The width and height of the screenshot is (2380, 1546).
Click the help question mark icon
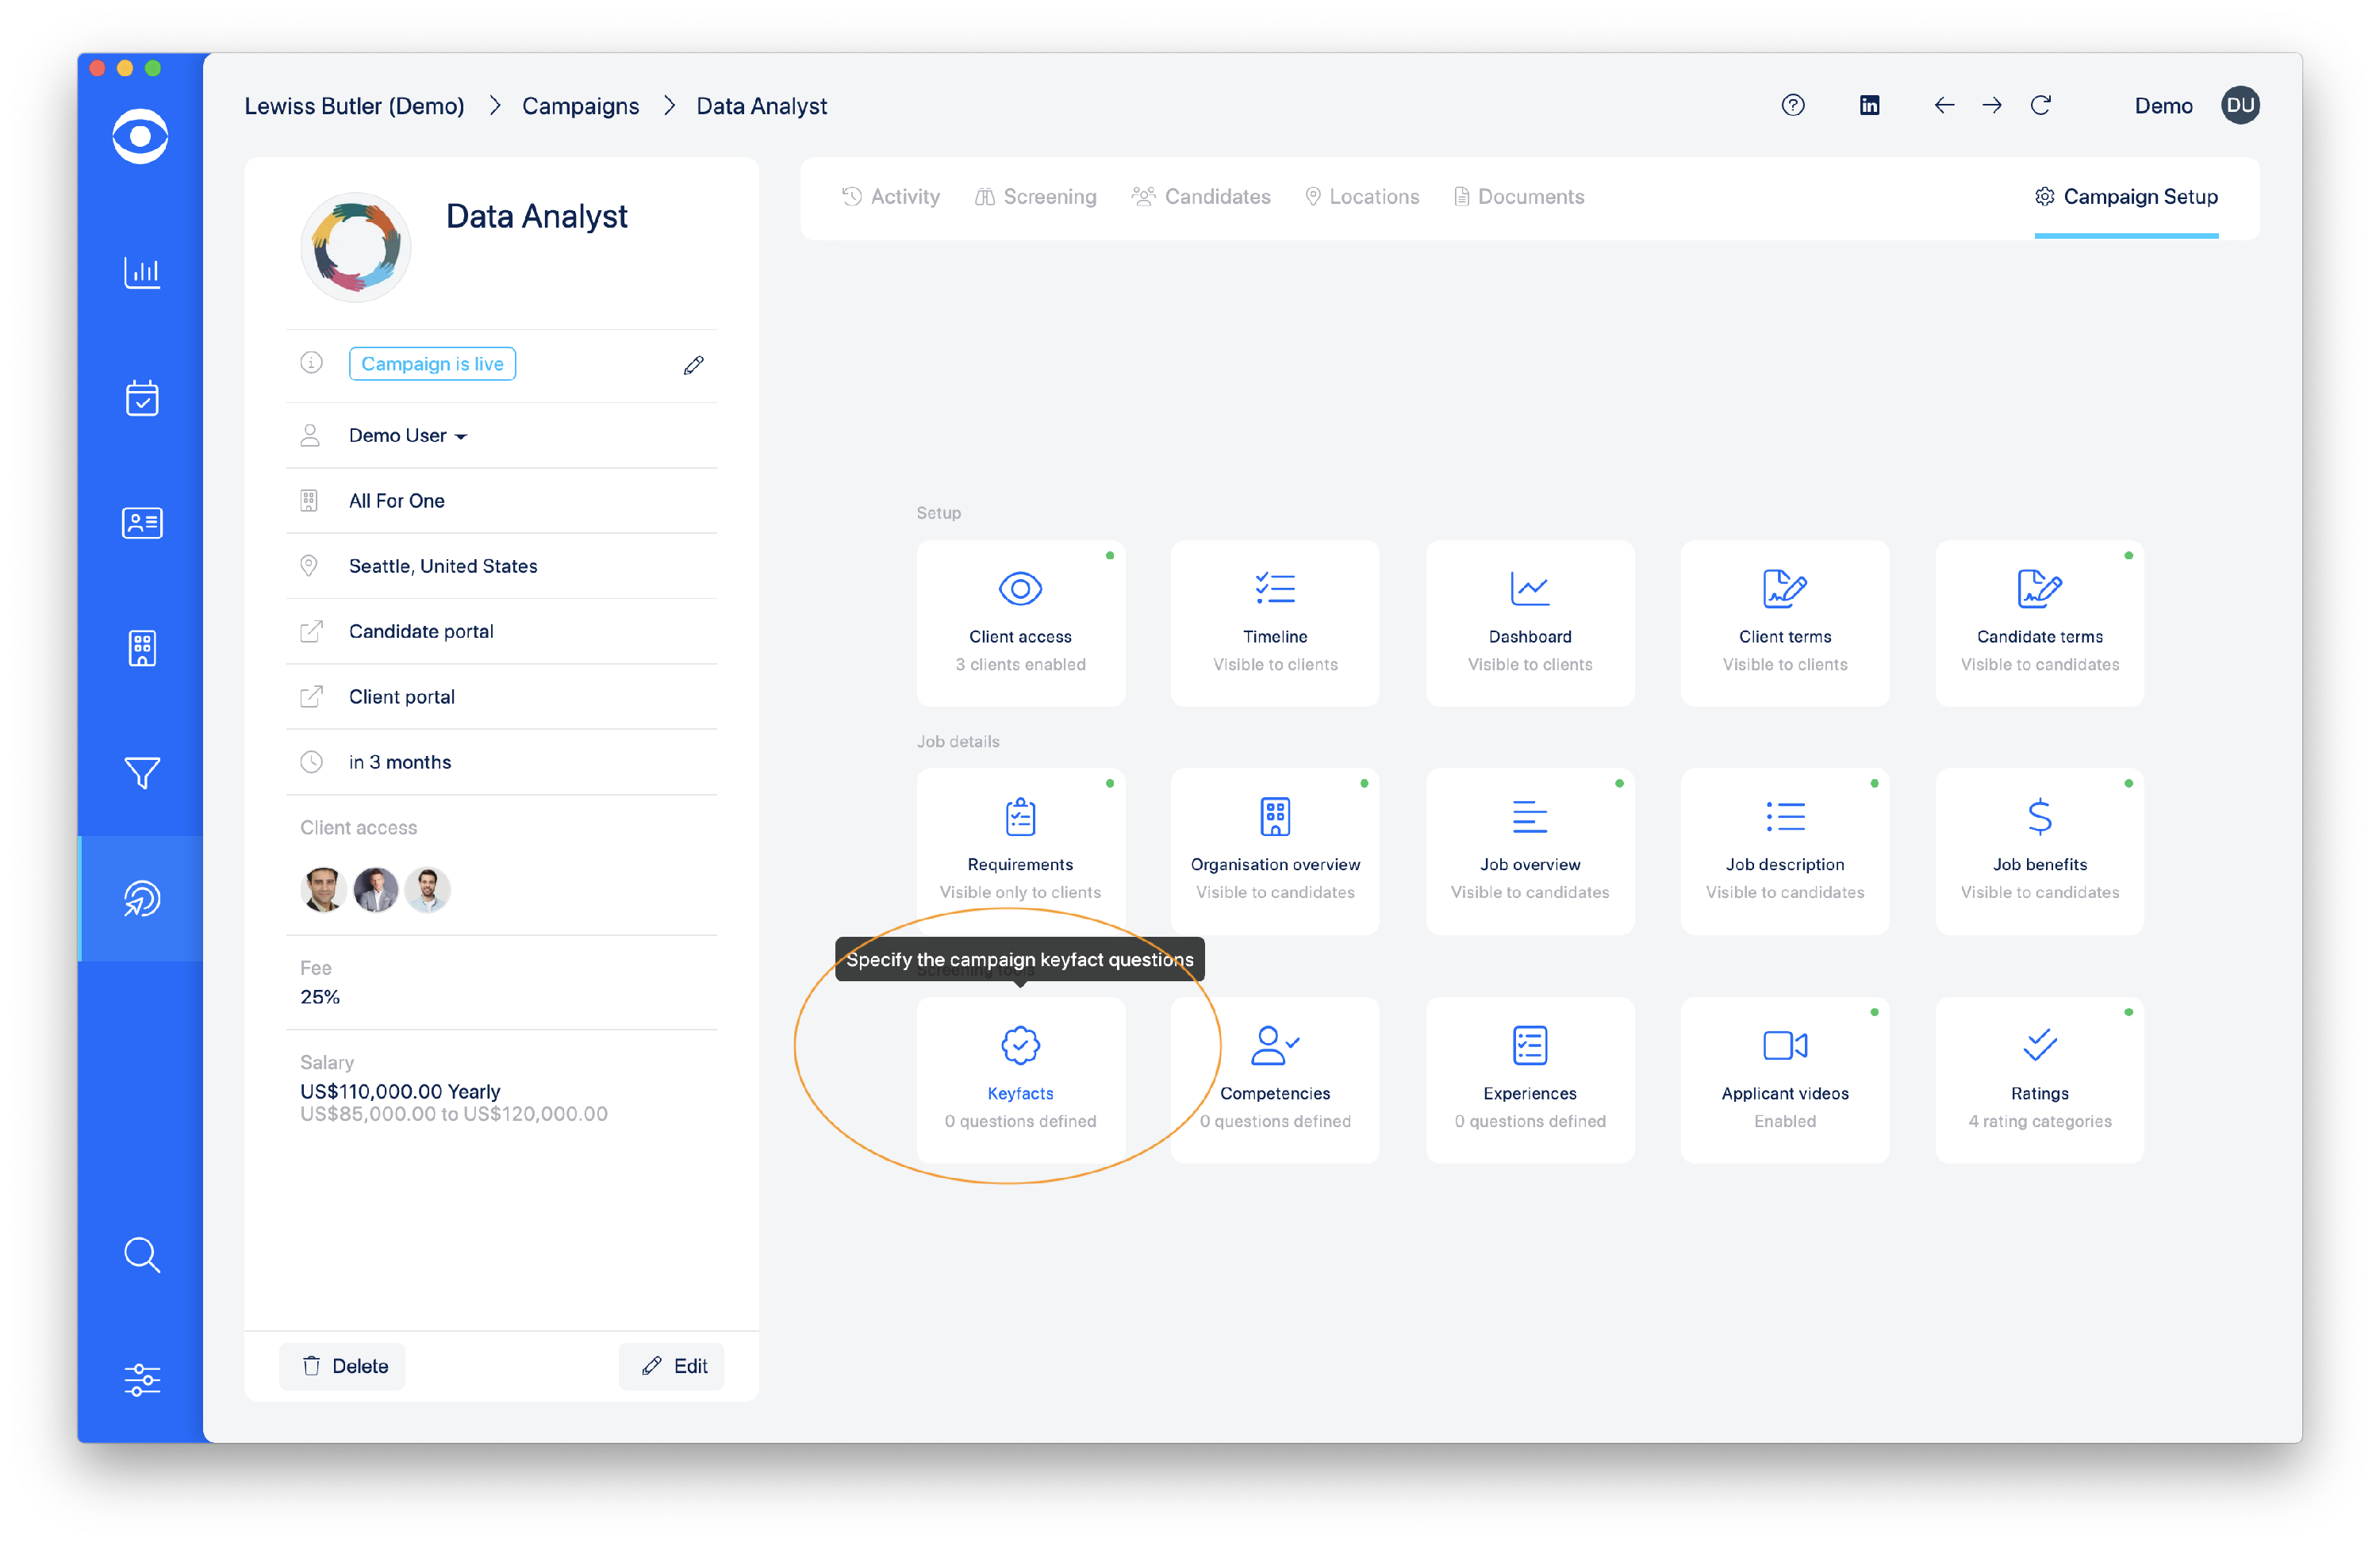click(1793, 106)
